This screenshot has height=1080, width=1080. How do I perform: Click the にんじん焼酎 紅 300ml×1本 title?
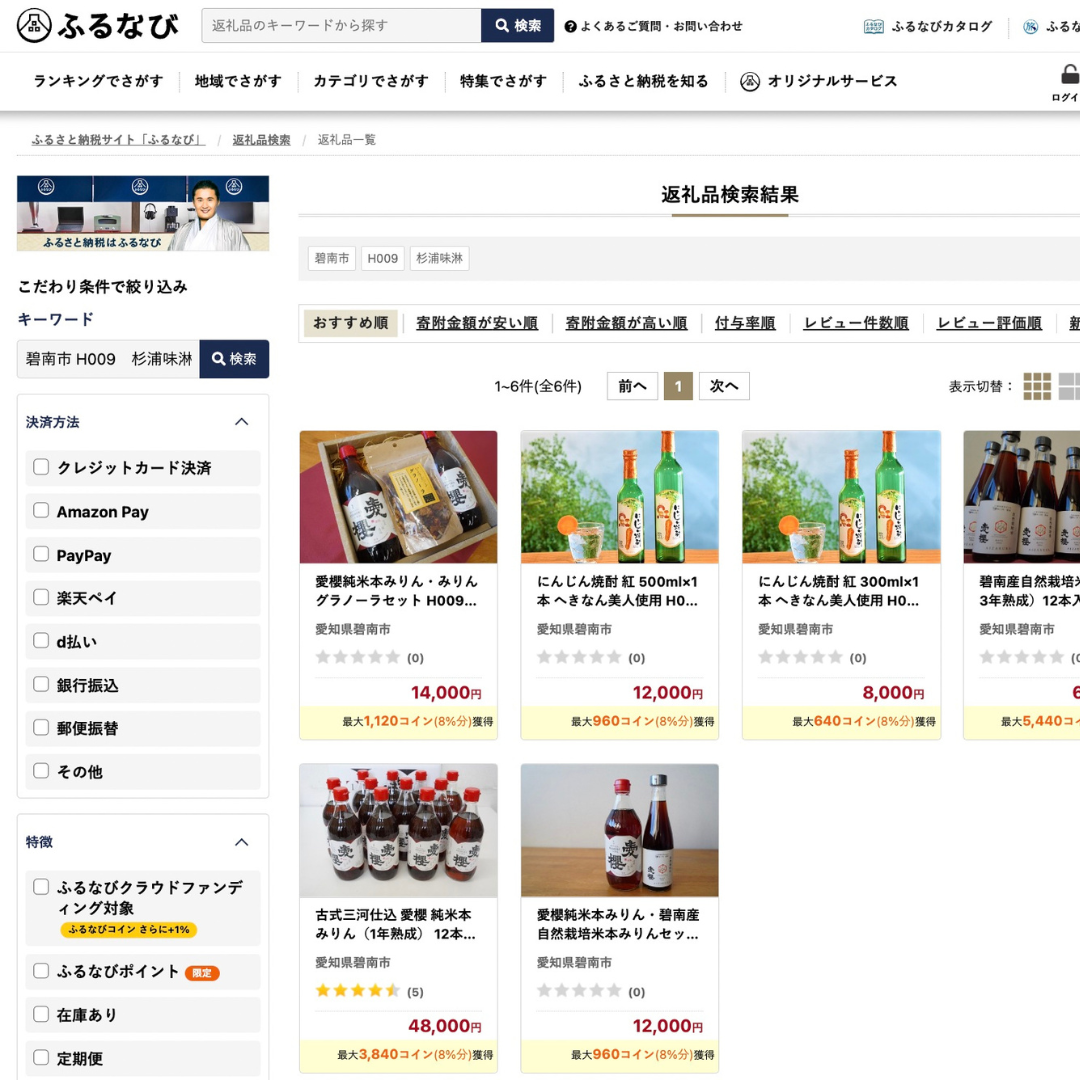(x=839, y=591)
